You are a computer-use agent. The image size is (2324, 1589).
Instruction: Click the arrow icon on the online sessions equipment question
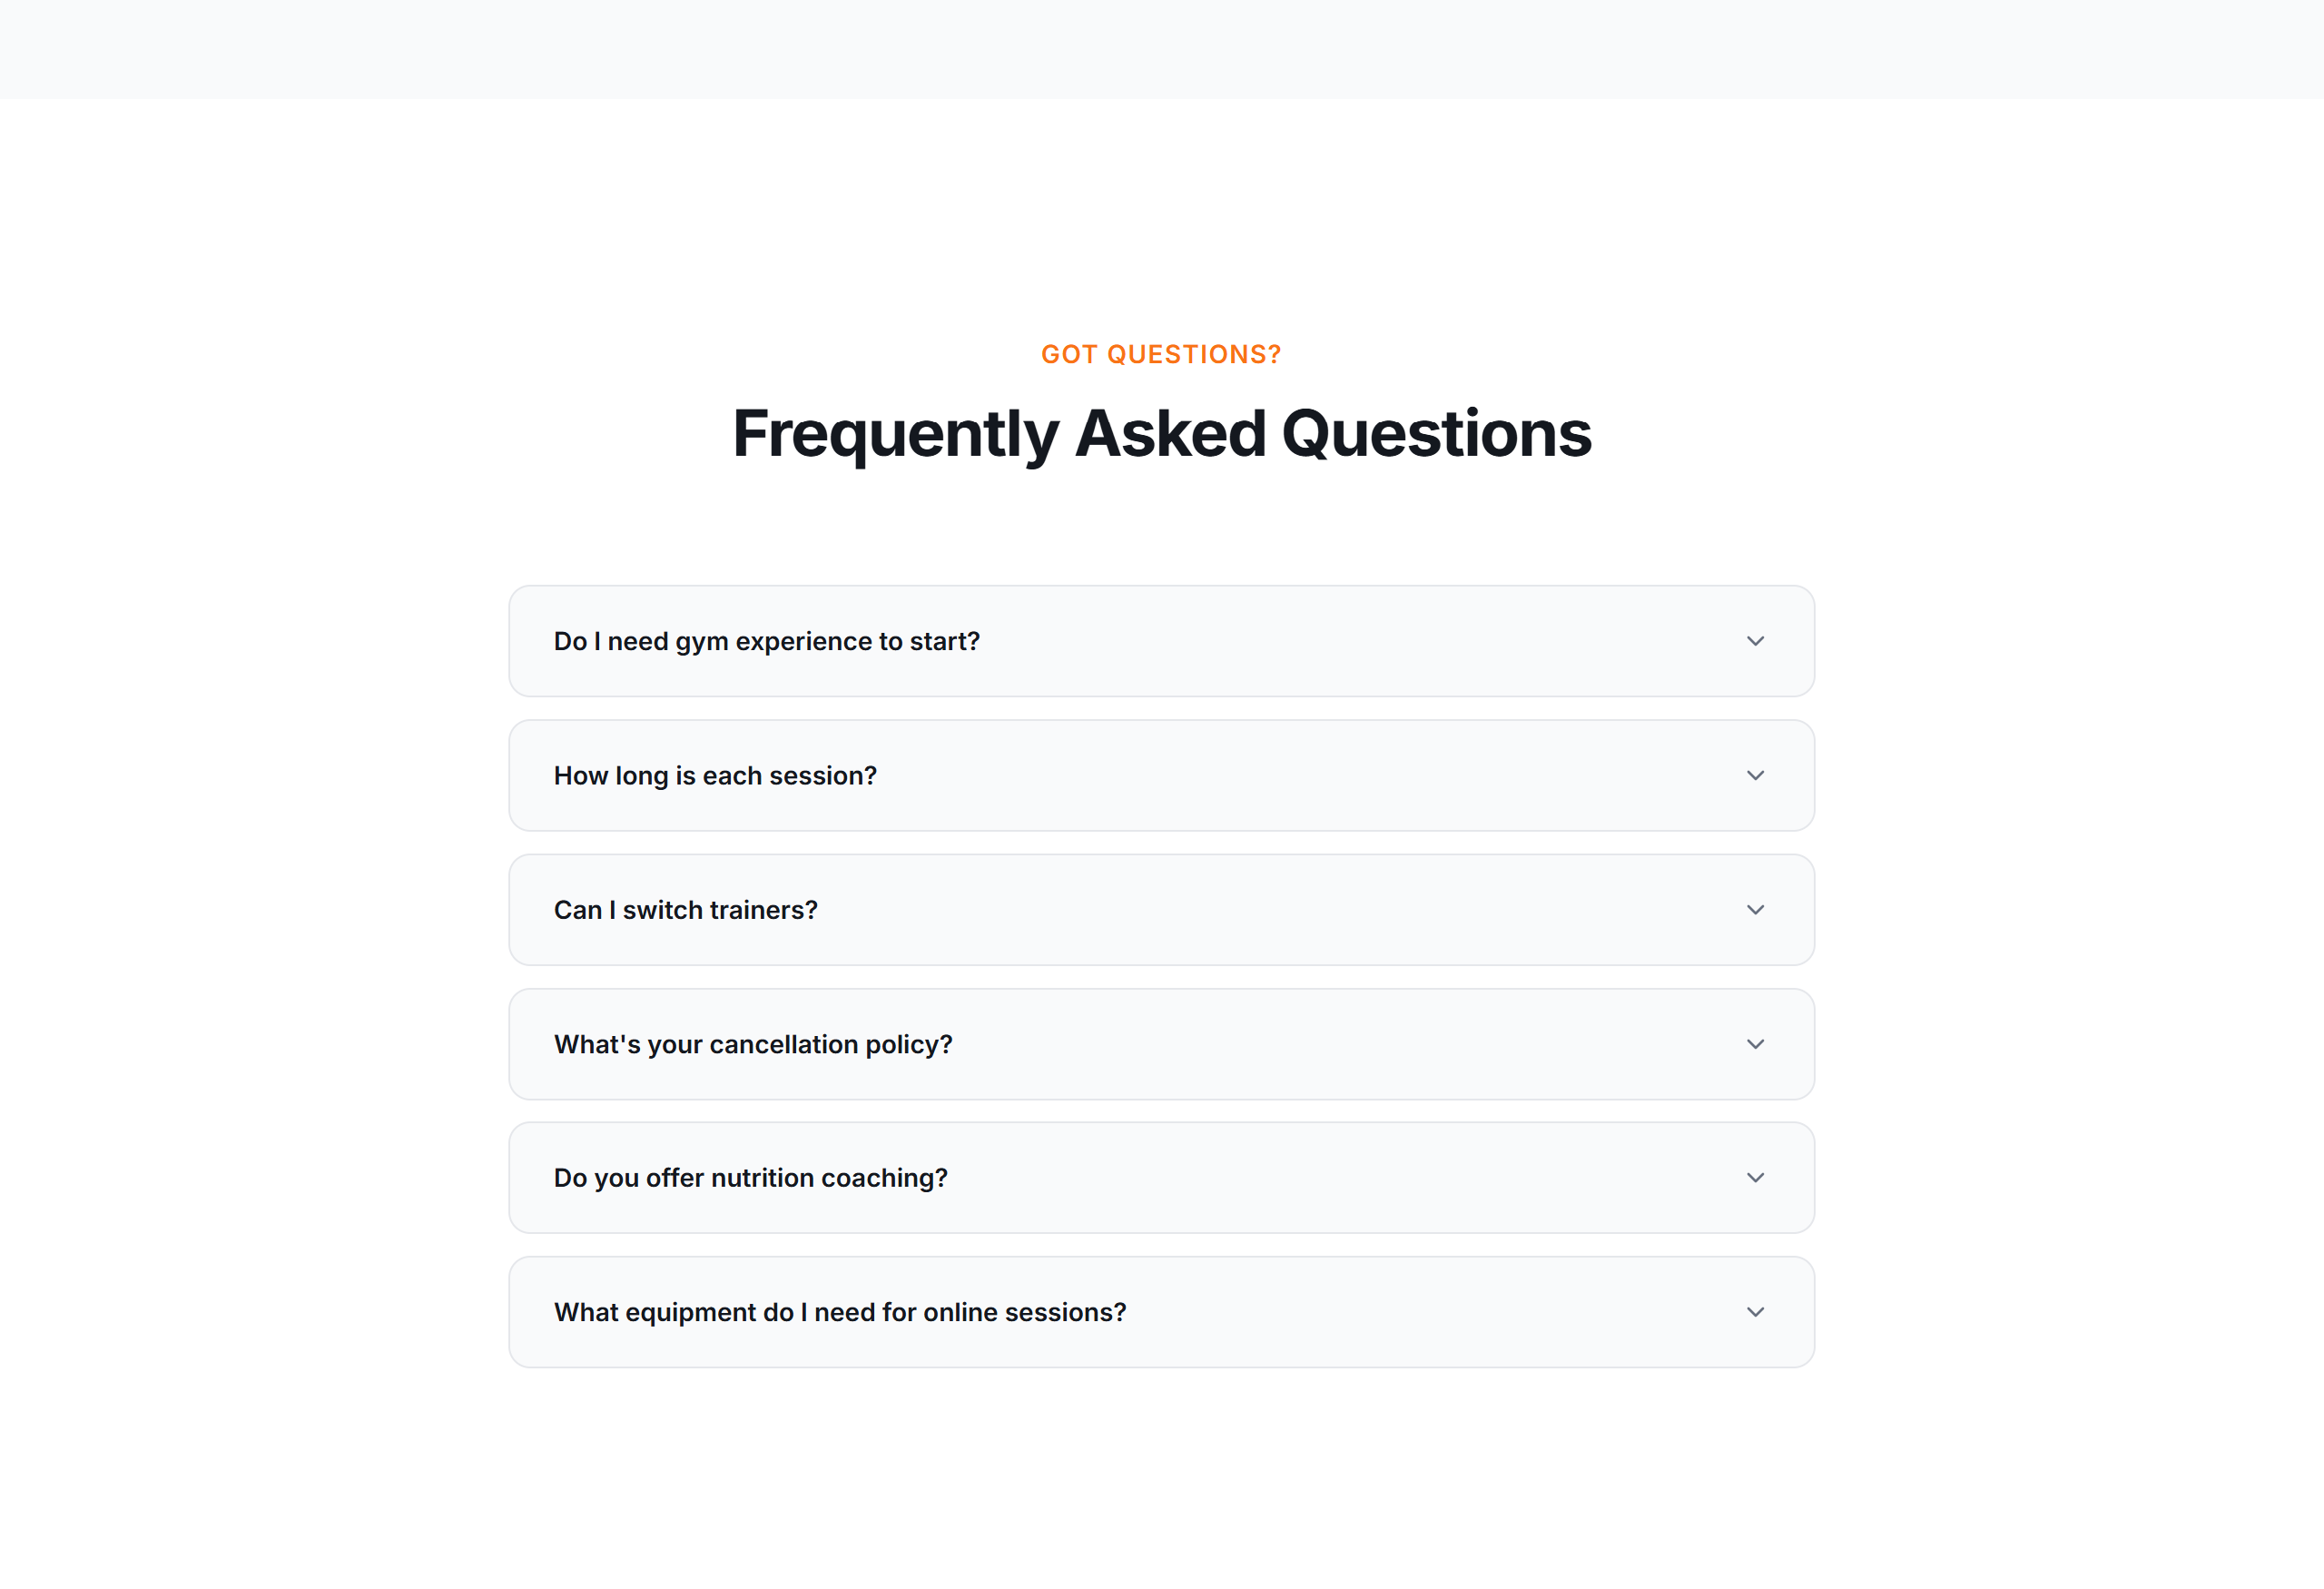point(1755,1312)
